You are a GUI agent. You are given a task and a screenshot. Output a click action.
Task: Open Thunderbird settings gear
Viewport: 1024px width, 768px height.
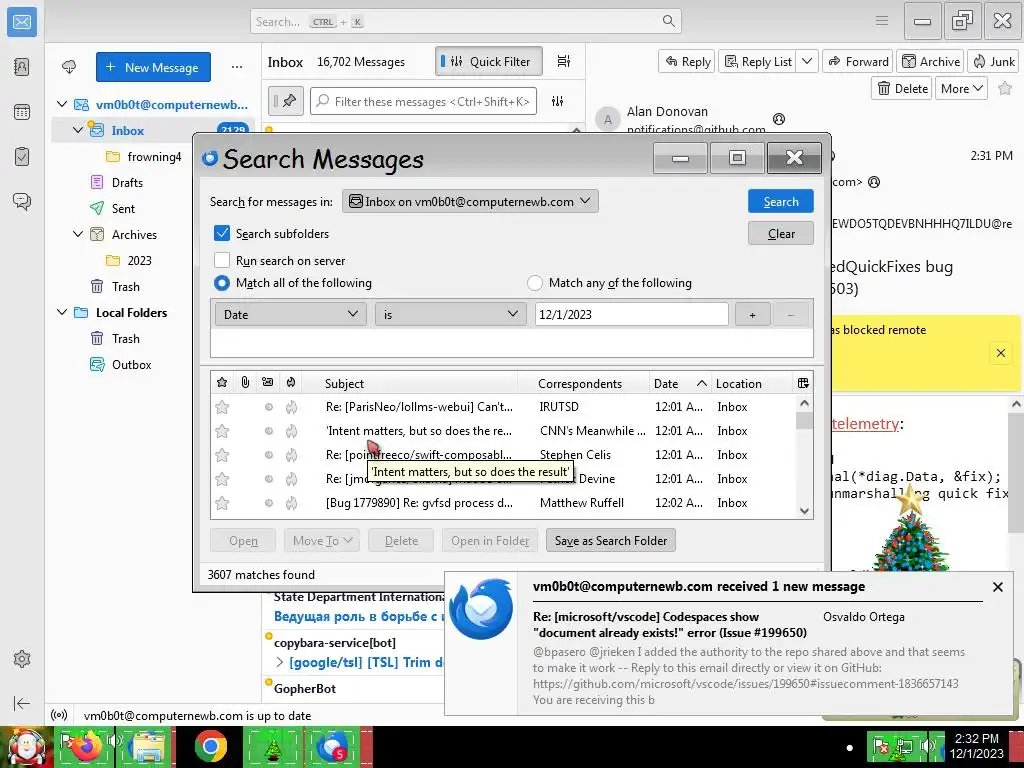[22, 659]
